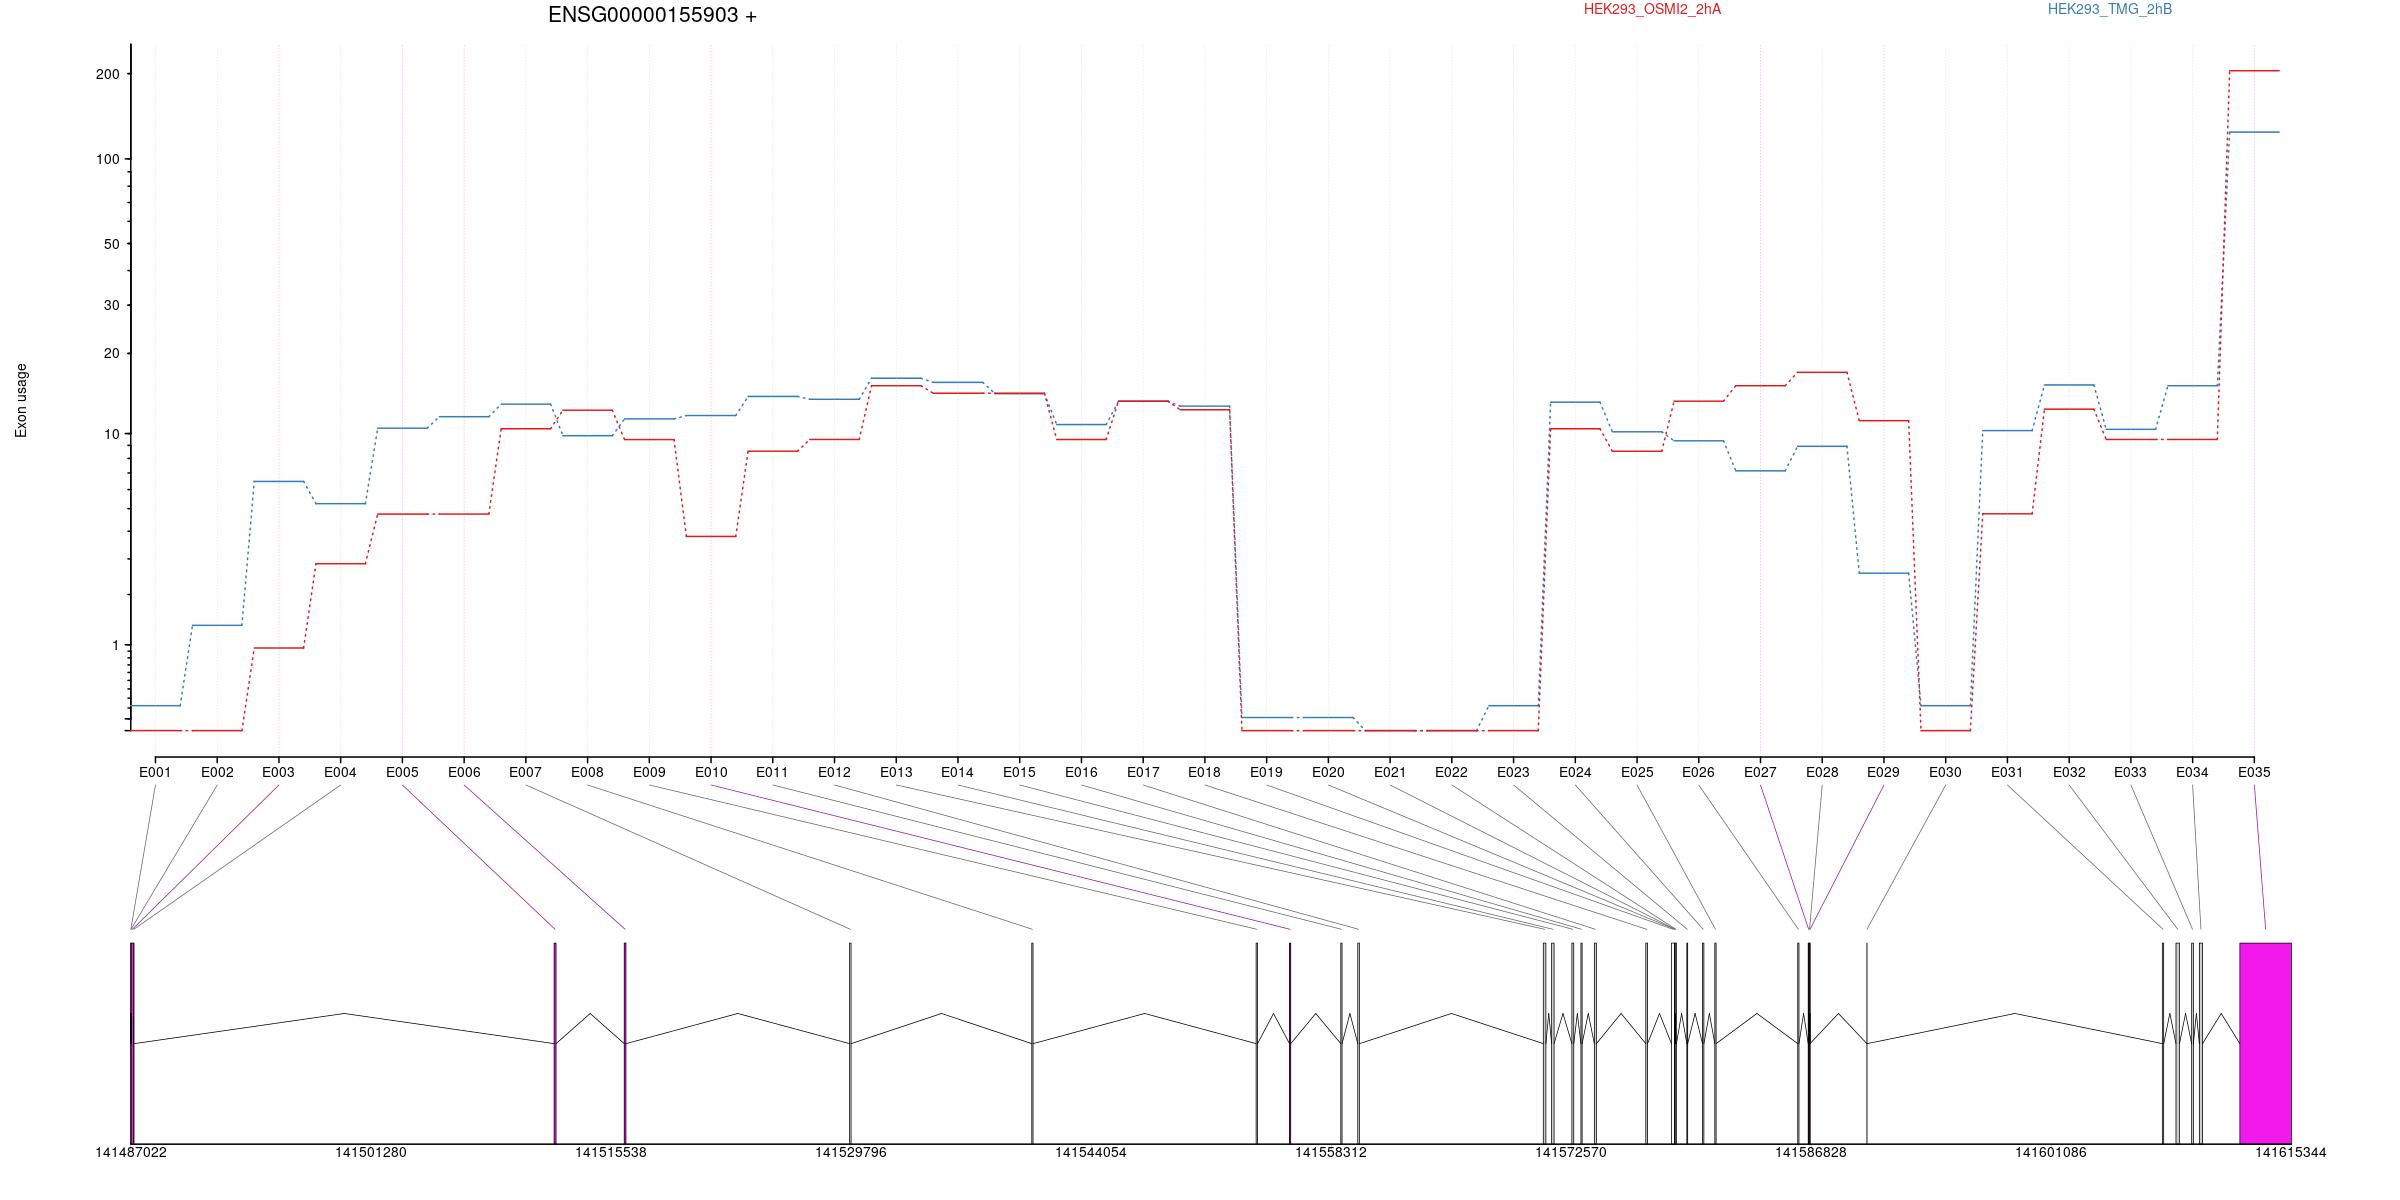The width and height of the screenshot is (2400, 1200).
Task: Click the E027 exon label
Action: click(1760, 772)
